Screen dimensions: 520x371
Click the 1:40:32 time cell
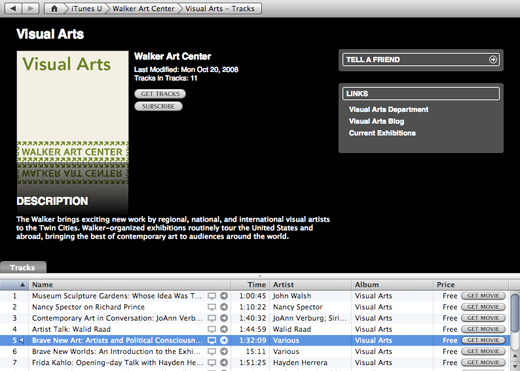[x=253, y=318]
